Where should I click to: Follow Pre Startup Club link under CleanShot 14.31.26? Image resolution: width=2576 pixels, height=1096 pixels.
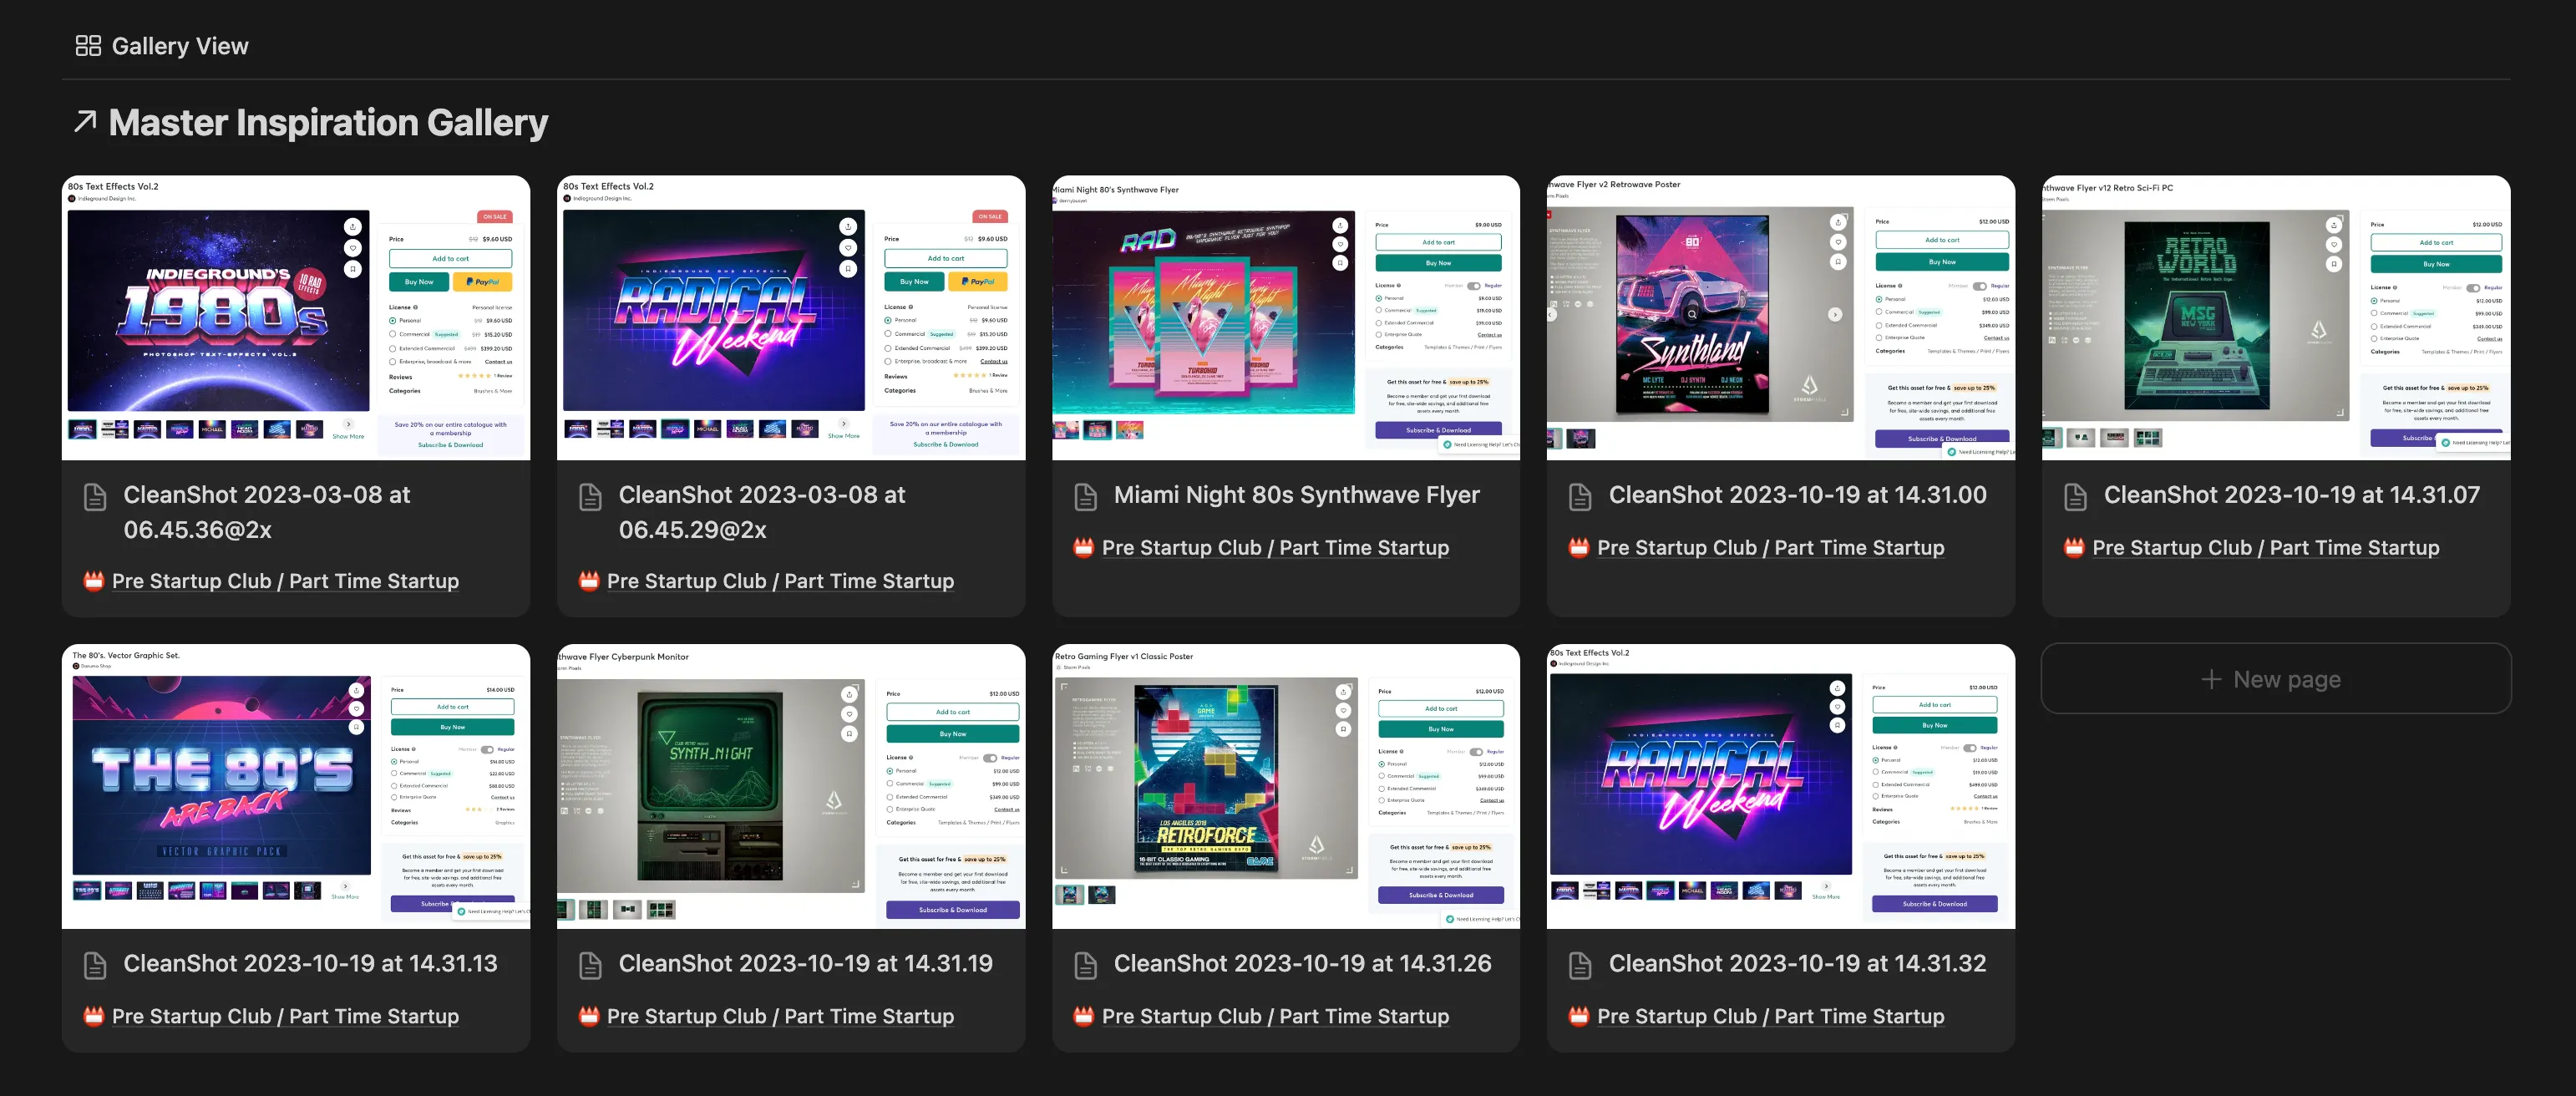coord(1275,1016)
